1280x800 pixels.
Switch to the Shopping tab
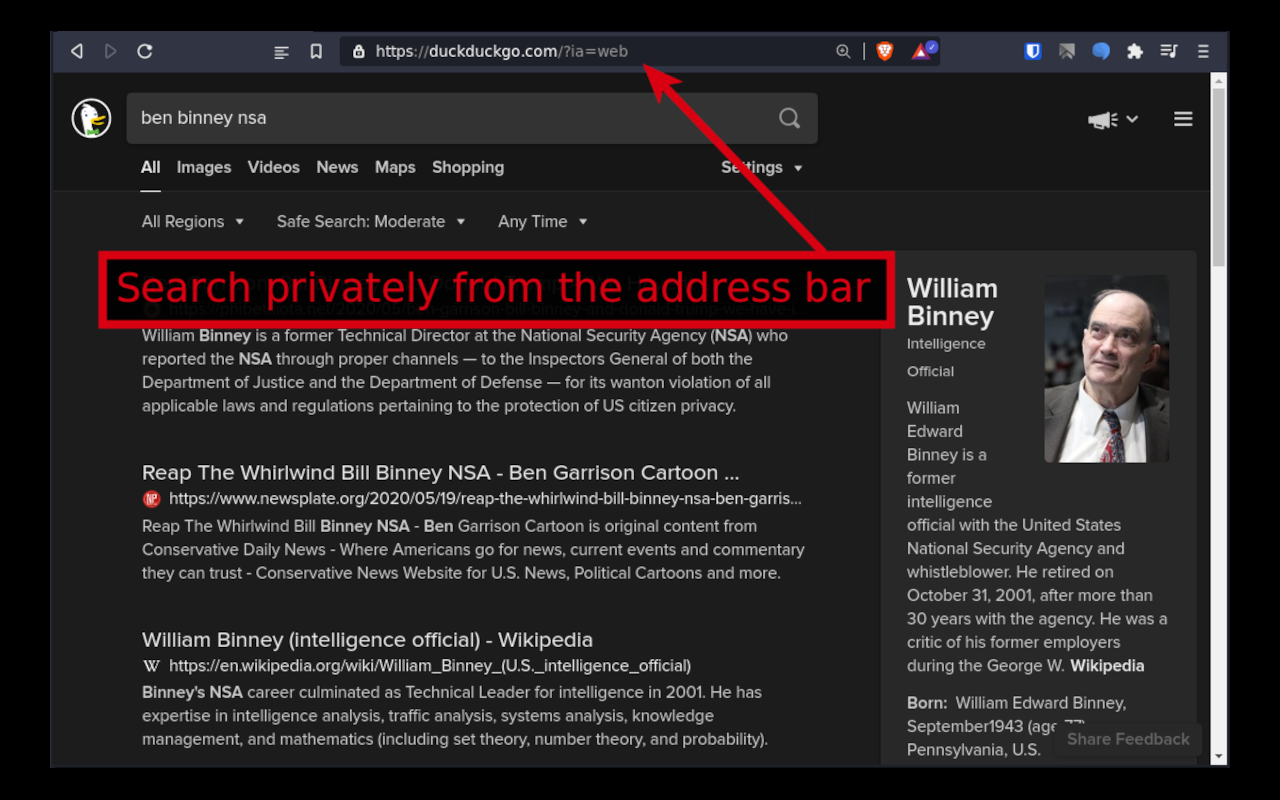468,168
